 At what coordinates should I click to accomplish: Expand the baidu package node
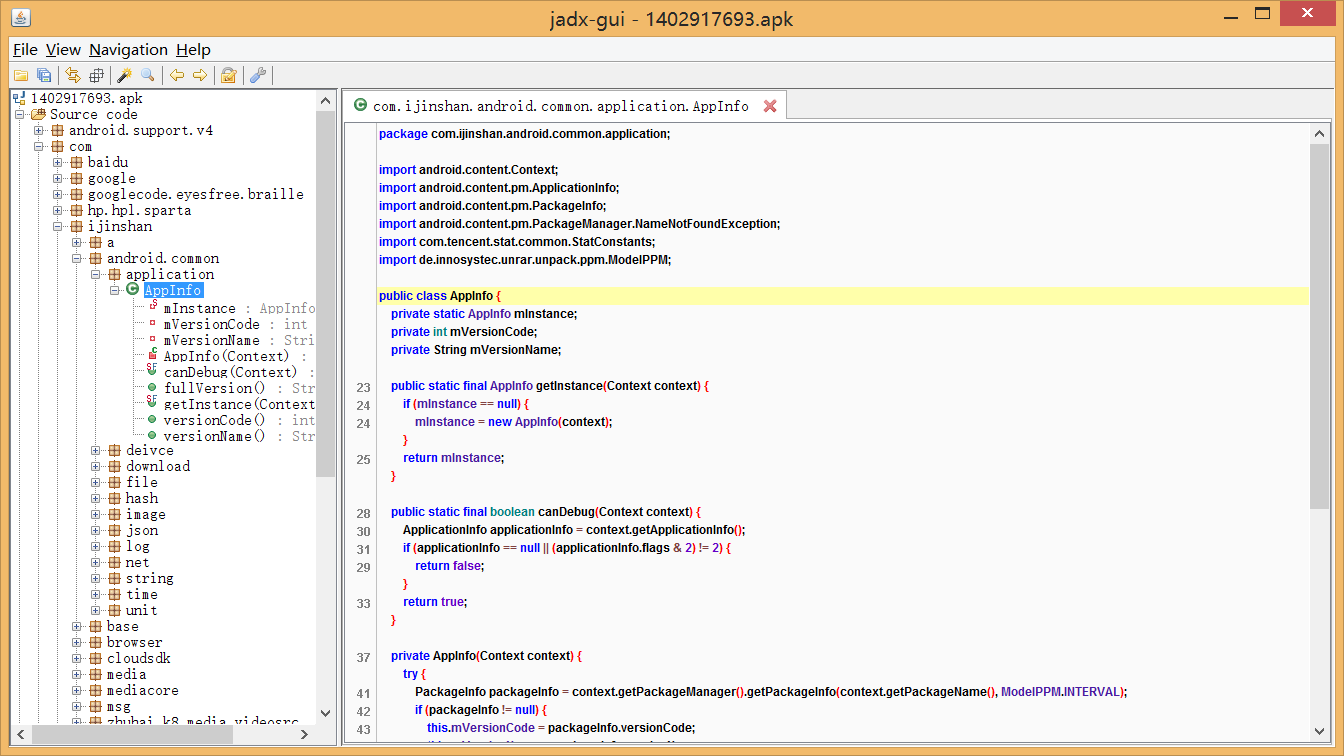tap(59, 163)
